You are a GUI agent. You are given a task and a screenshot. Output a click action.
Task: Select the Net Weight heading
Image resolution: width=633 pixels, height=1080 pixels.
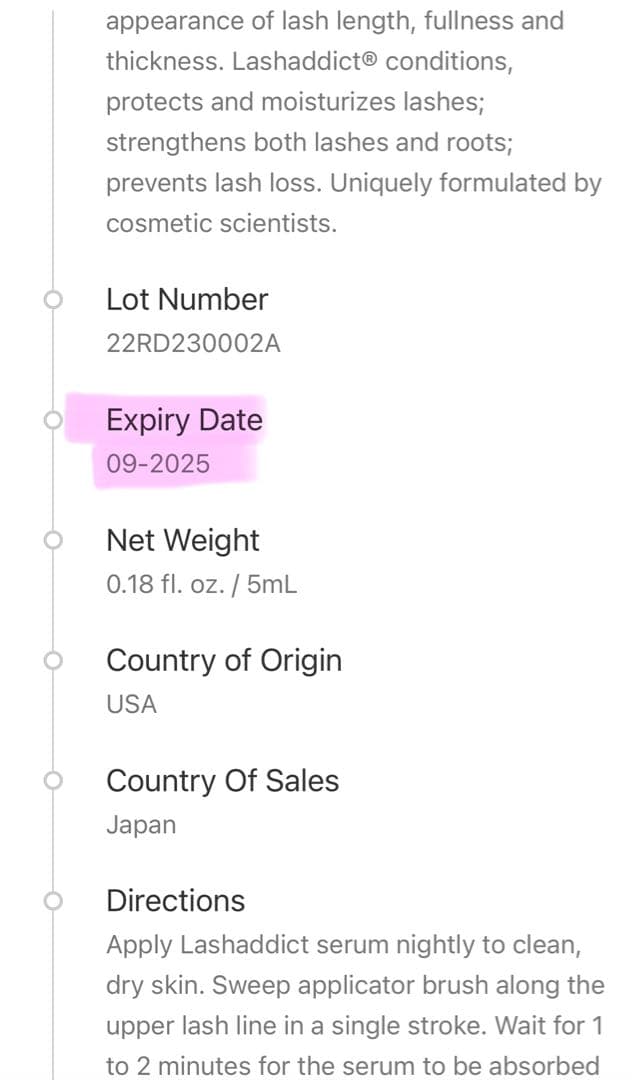click(182, 540)
